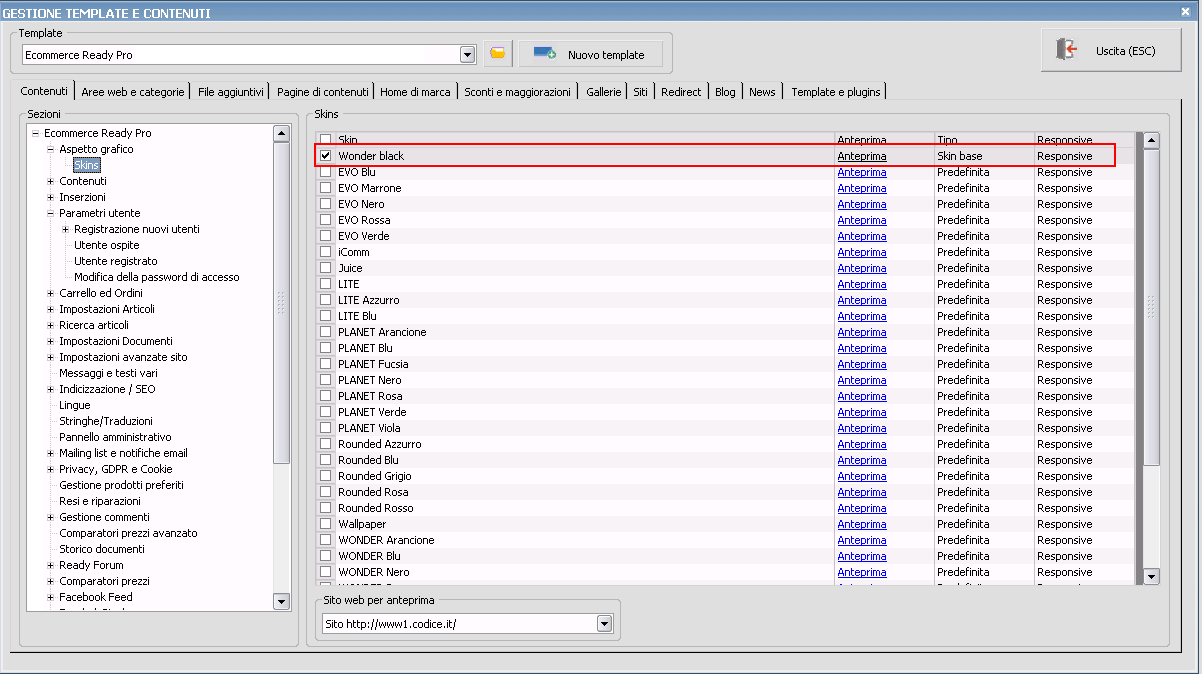Enable the EVO Nero skin checkbox
Viewport: 1202px width, 674px height.
(325, 204)
